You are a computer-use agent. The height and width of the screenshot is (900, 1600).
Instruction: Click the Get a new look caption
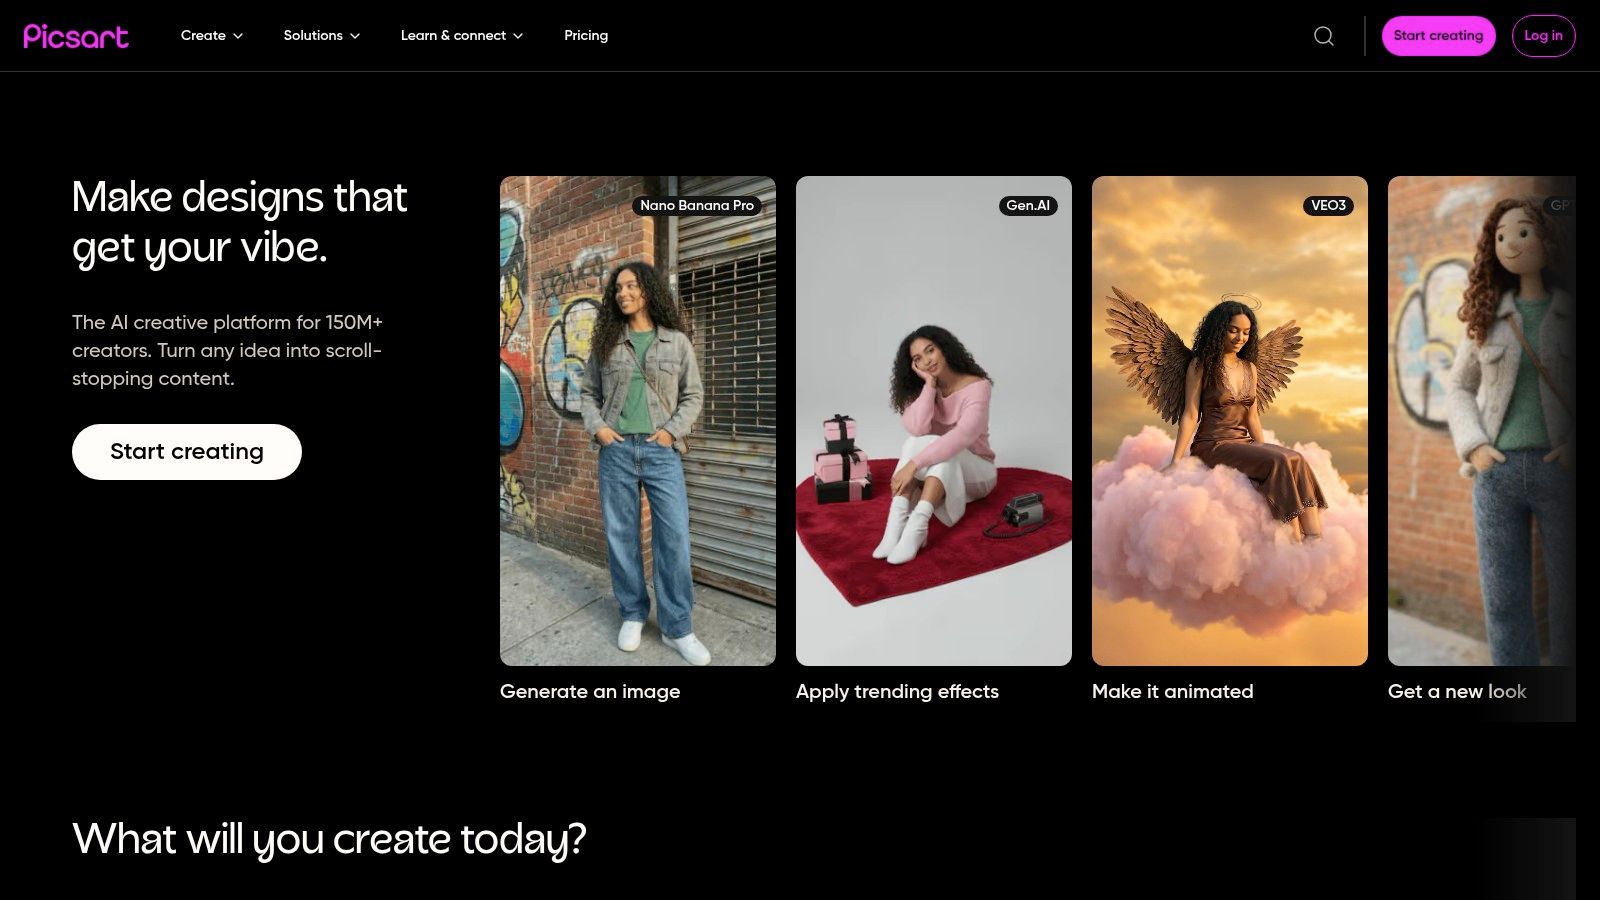pos(1457,691)
